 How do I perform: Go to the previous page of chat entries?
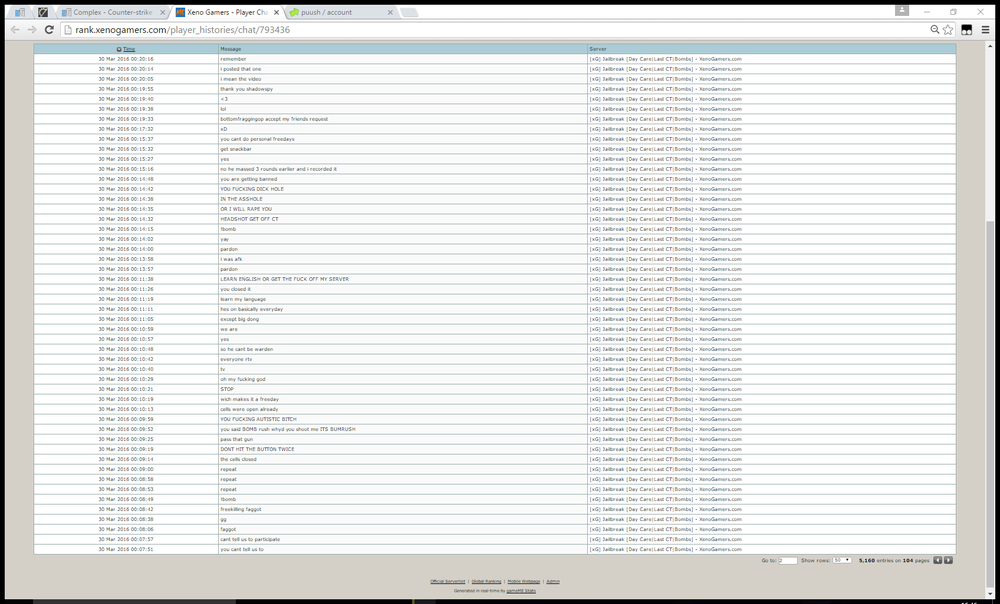coord(938,560)
